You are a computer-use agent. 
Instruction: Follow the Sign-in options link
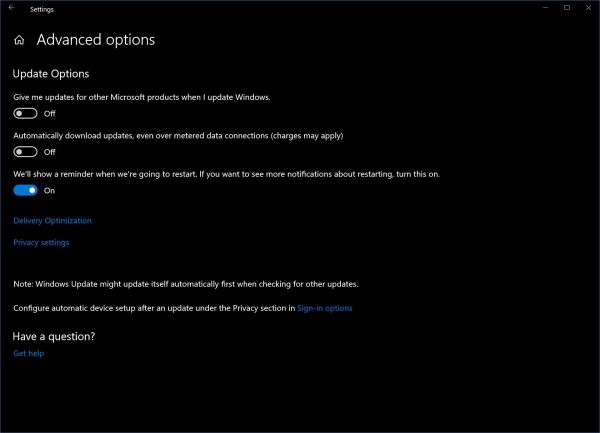[325, 308]
